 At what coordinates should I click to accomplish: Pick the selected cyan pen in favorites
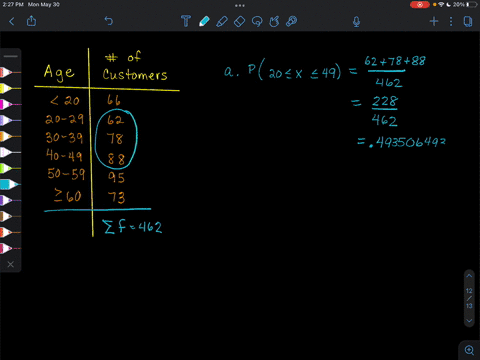(10, 184)
